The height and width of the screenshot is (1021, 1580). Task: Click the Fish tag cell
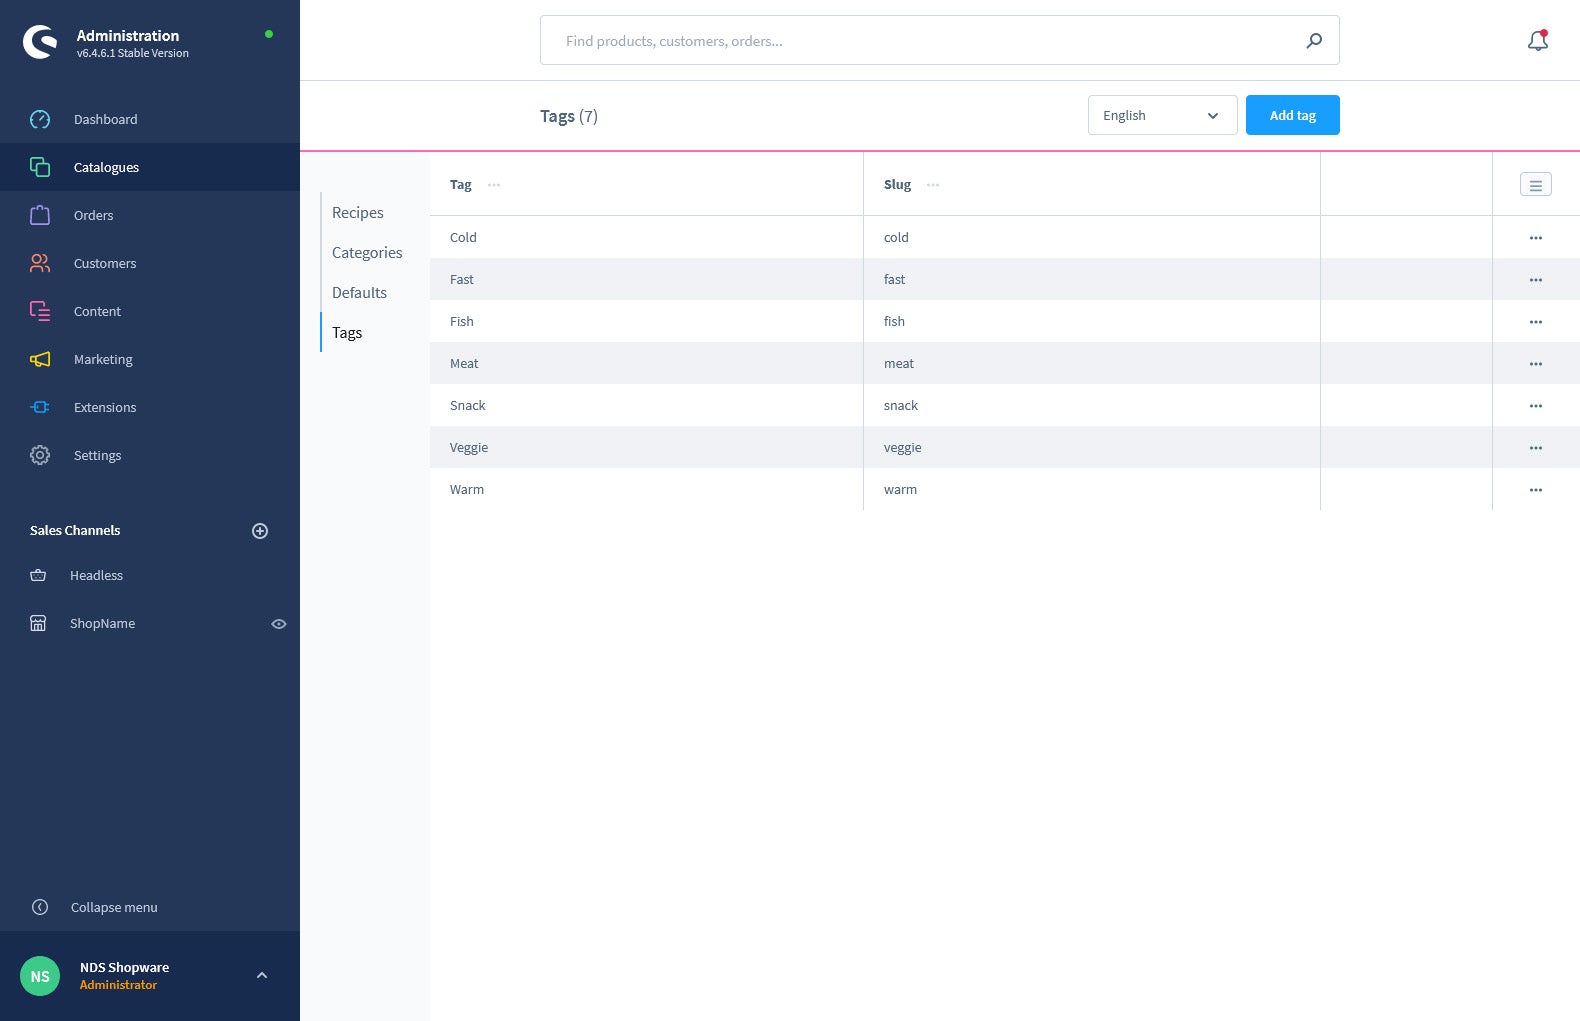click(x=646, y=321)
